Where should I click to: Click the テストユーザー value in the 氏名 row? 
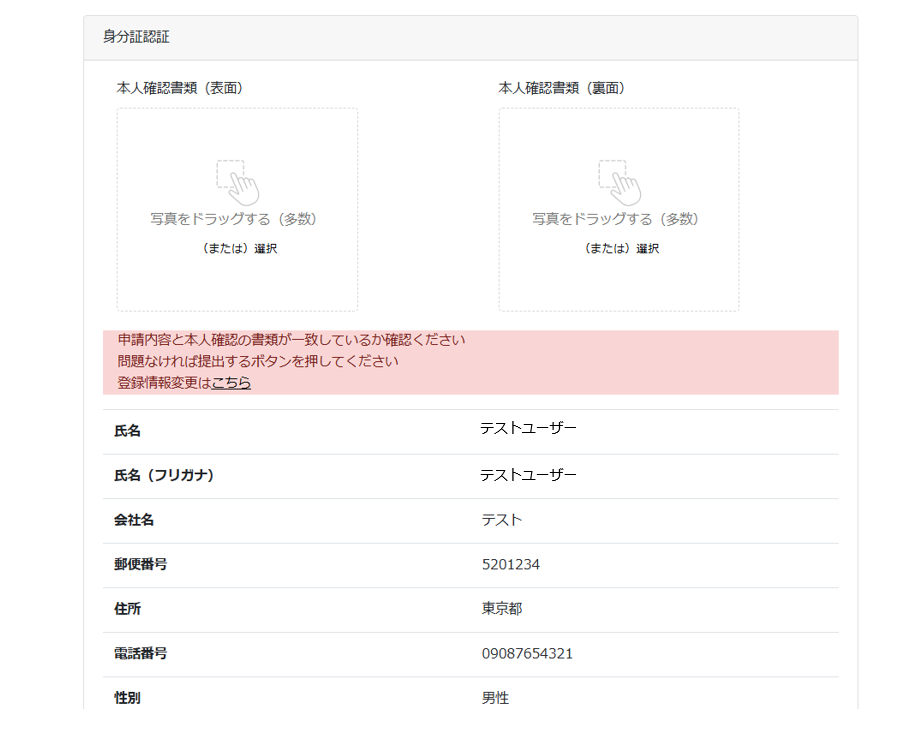tap(528, 429)
